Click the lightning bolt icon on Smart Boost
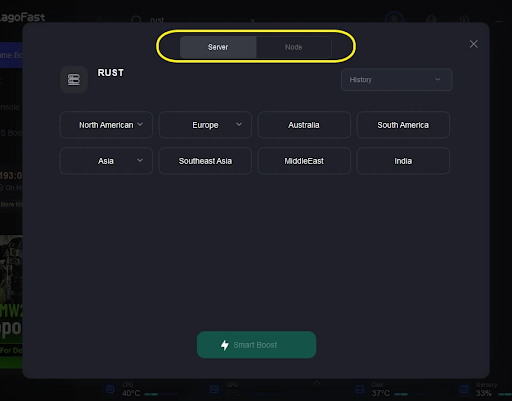 point(225,345)
